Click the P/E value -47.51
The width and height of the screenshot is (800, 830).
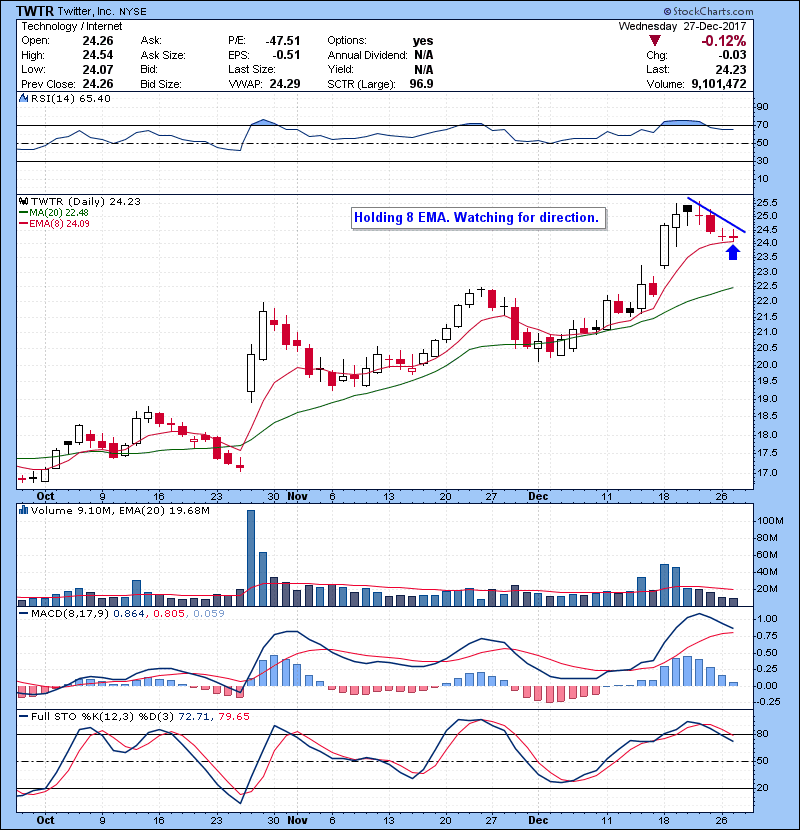(x=283, y=41)
